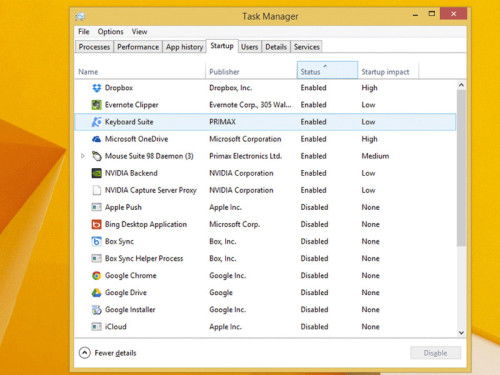
Task: Switch to the Processes tab
Action: [94, 47]
